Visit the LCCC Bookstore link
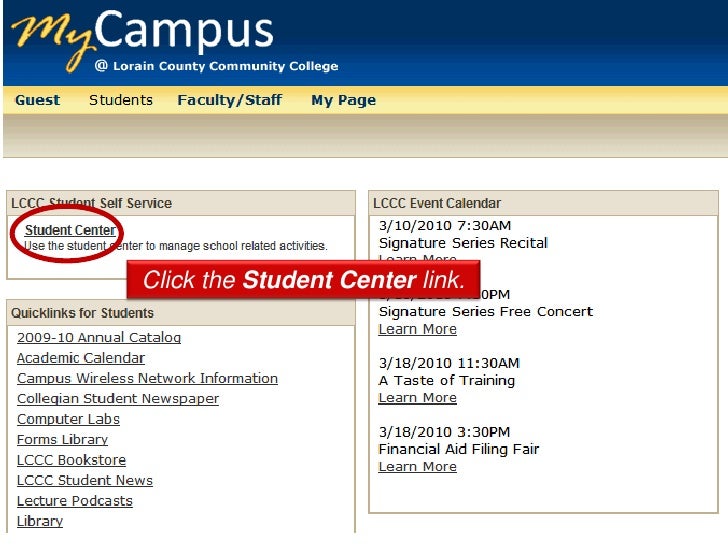Screen dimensions: 728x546 (x=72, y=460)
